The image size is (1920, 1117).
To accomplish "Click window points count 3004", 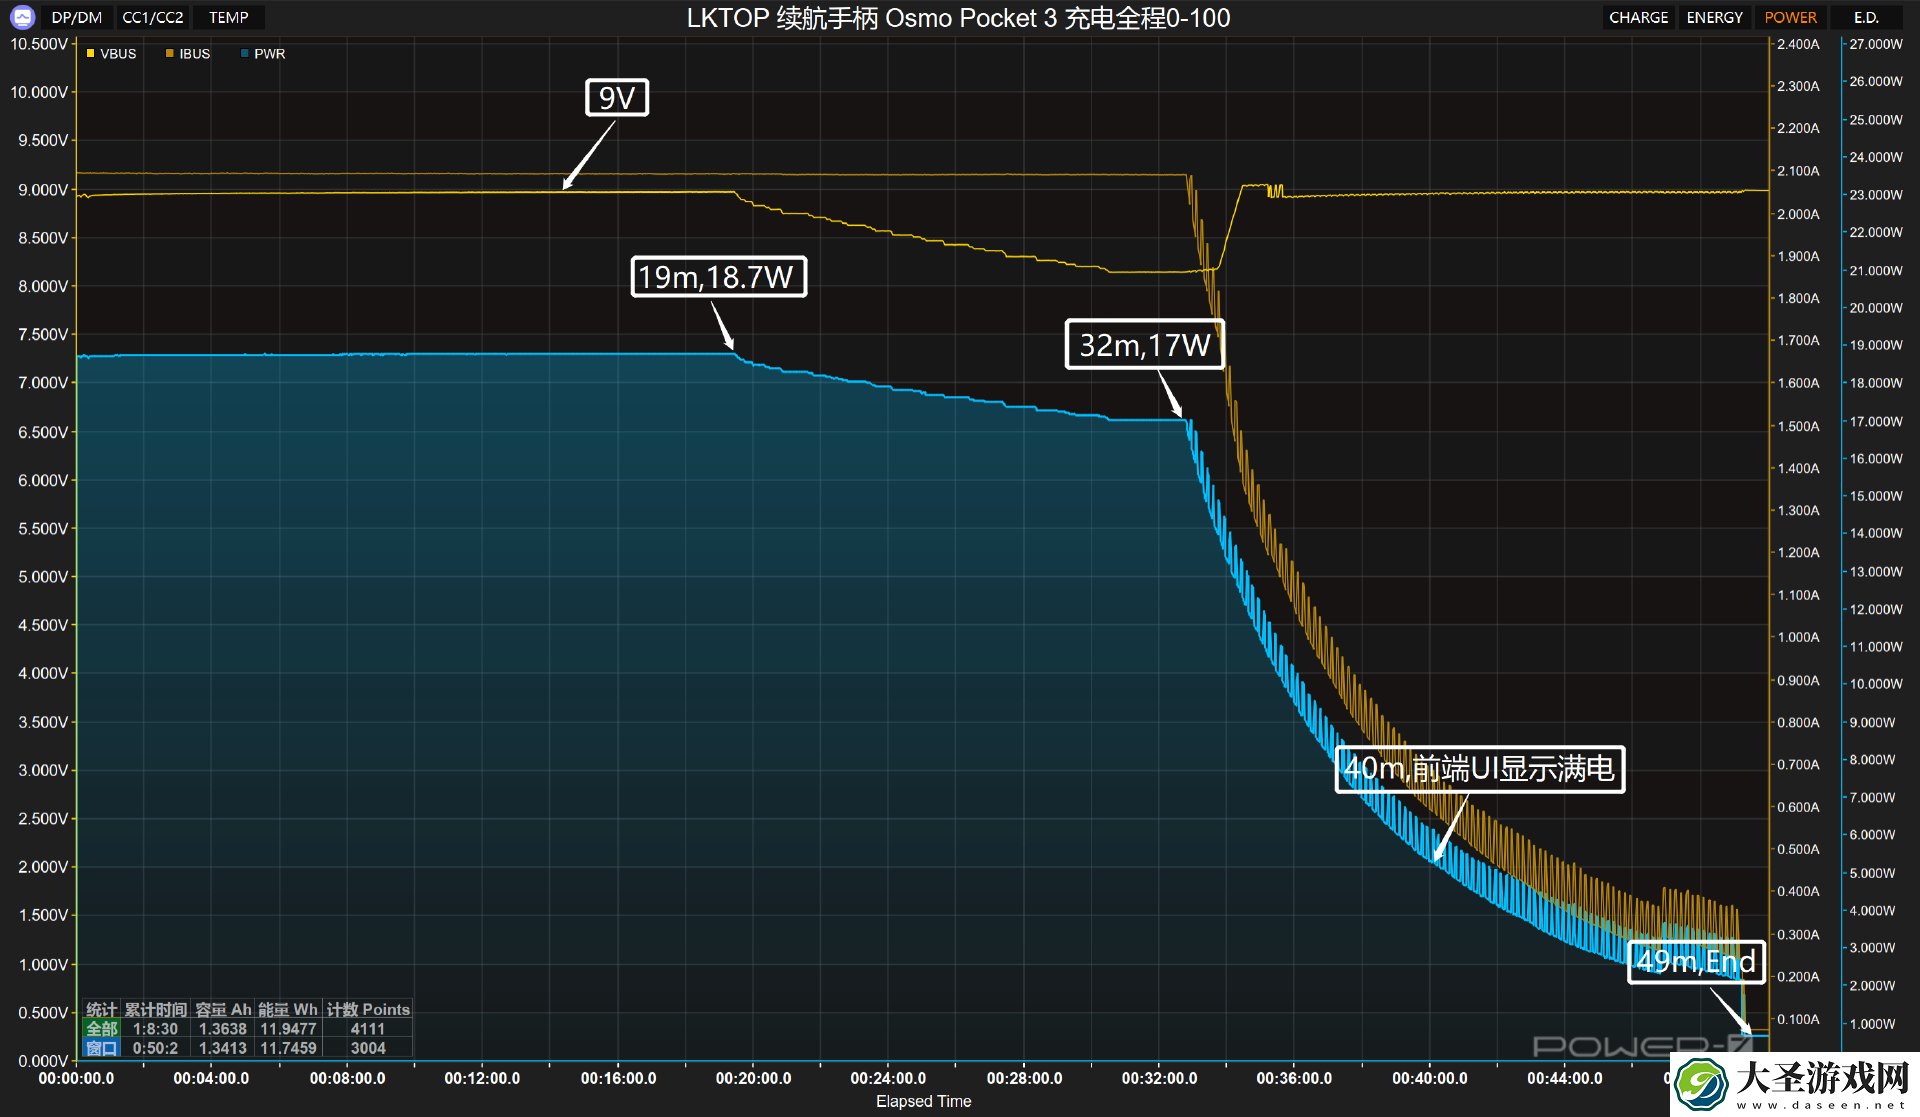I will 368,1048.
